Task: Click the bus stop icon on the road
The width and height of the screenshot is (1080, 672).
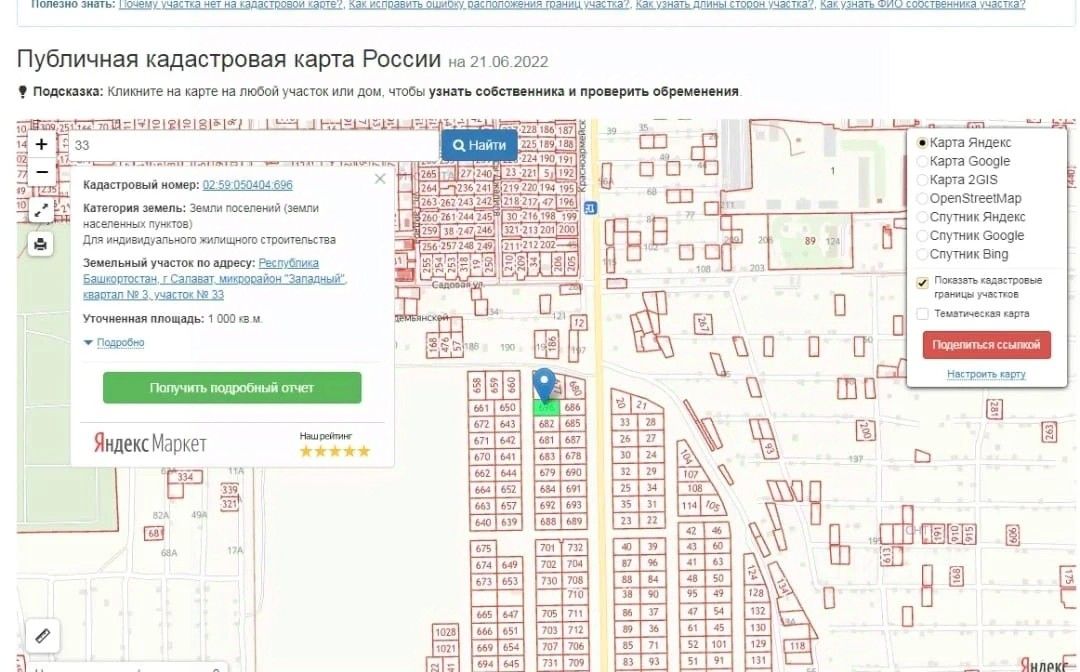Action: tap(590, 208)
